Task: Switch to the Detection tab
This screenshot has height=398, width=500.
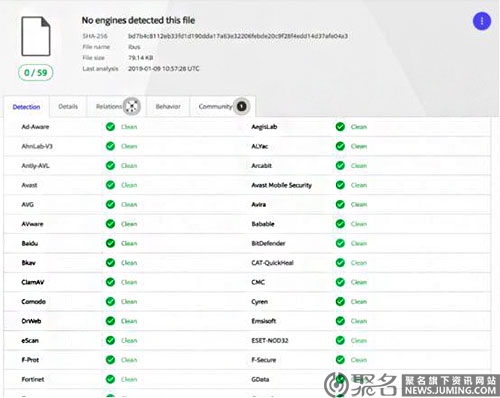Action: pyautogui.click(x=26, y=107)
